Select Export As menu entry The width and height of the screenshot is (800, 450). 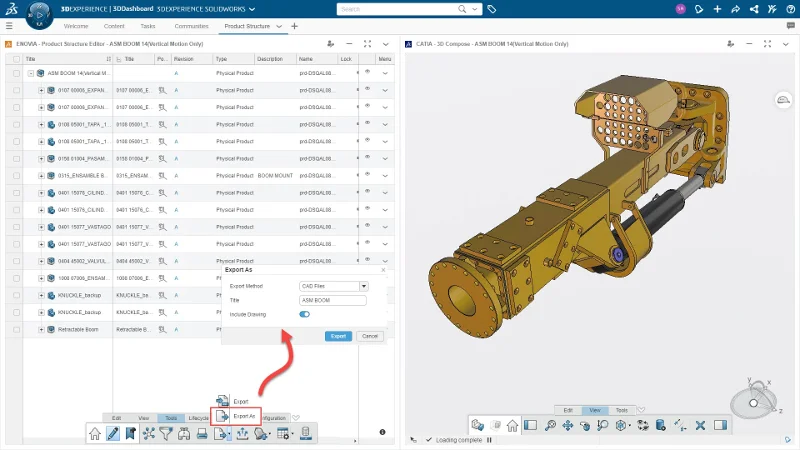tap(245, 415)
